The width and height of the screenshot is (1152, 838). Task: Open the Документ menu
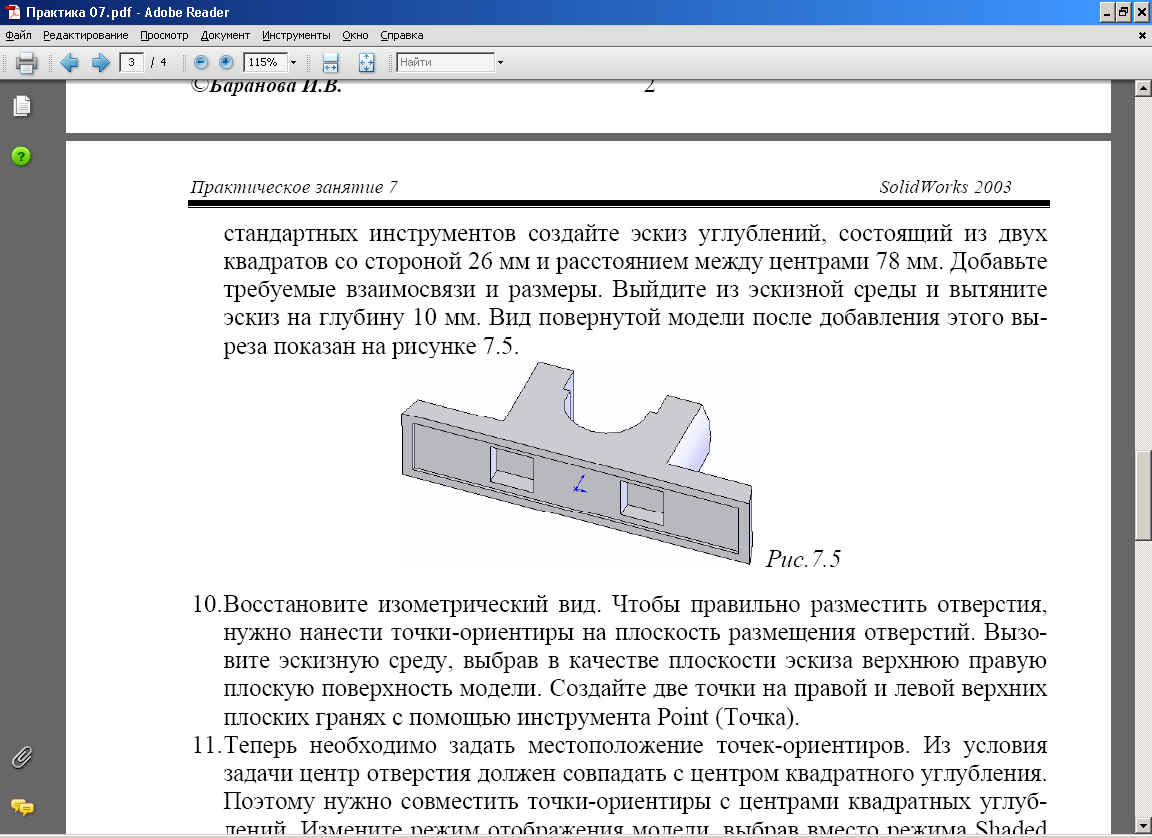coord(225,35)
